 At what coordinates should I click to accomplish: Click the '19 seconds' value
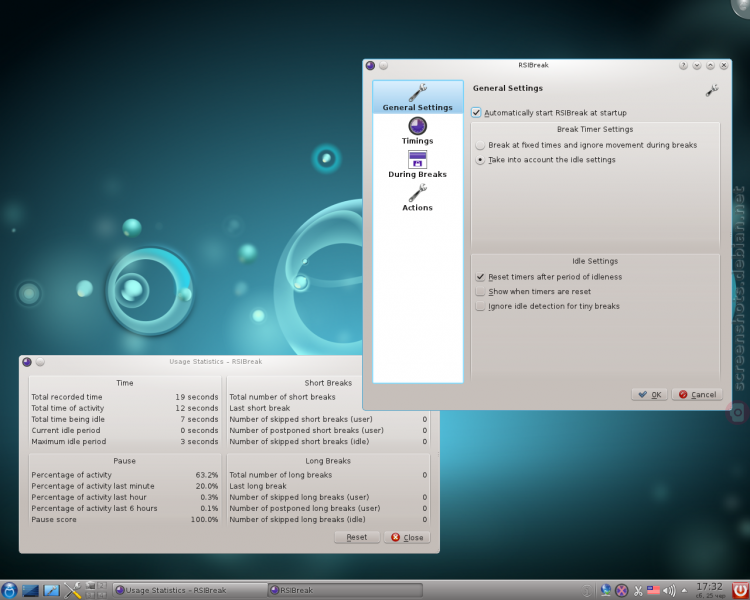click(x=197, y=397)
